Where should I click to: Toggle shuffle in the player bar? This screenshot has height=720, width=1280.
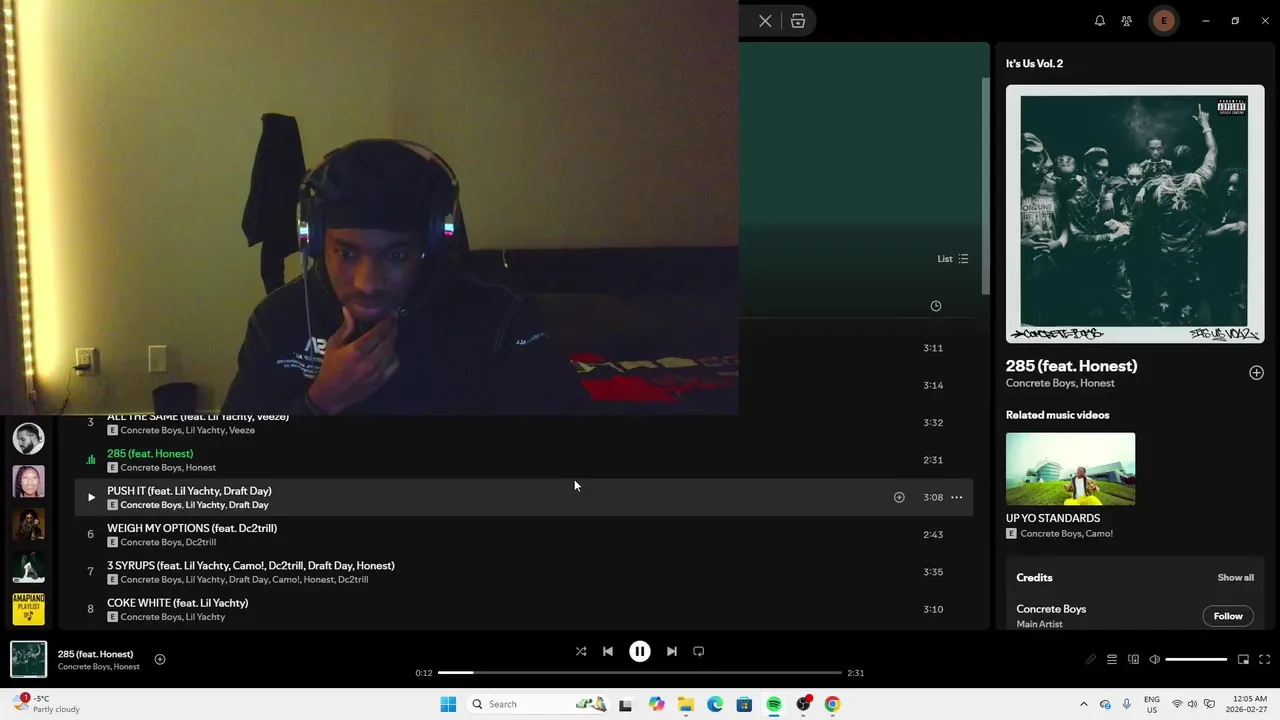coord(581,651)
